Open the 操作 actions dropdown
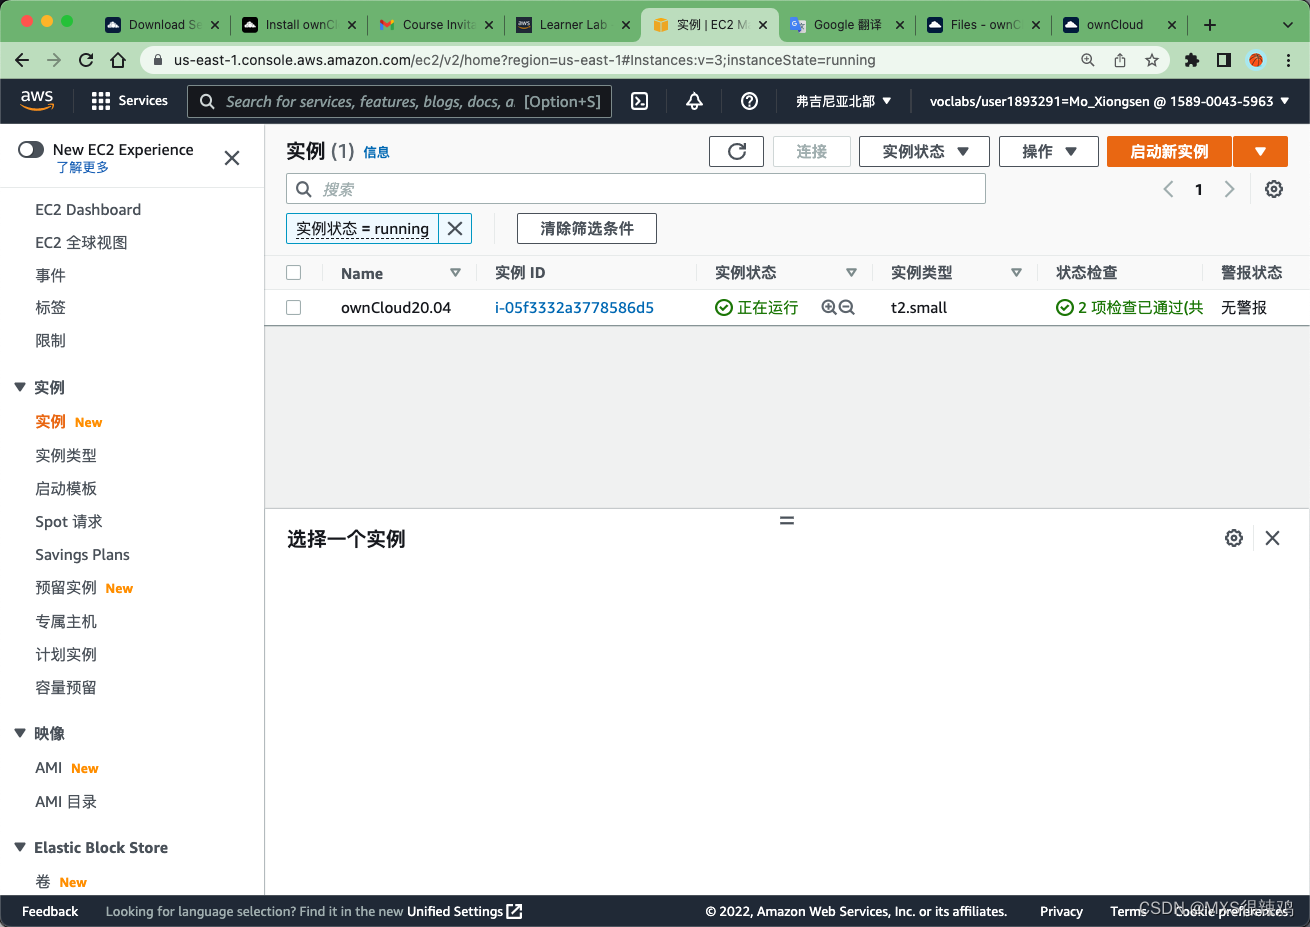The width and height of the screenshot is (1310, 927). tap(1048, 151)
